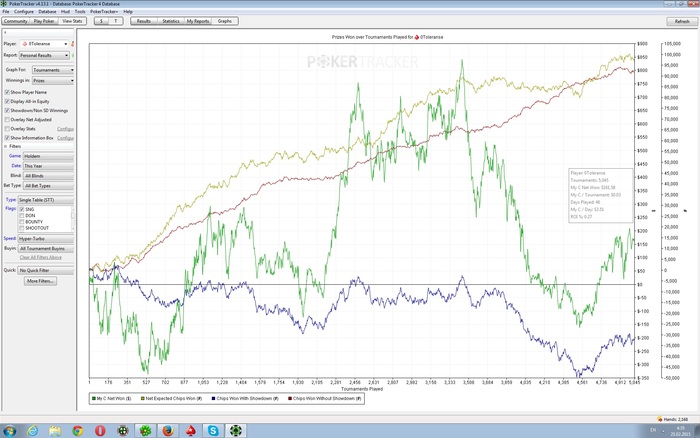Click the Hands count icon in status bar
Screen dimensions: 700x438
[660, 419]
